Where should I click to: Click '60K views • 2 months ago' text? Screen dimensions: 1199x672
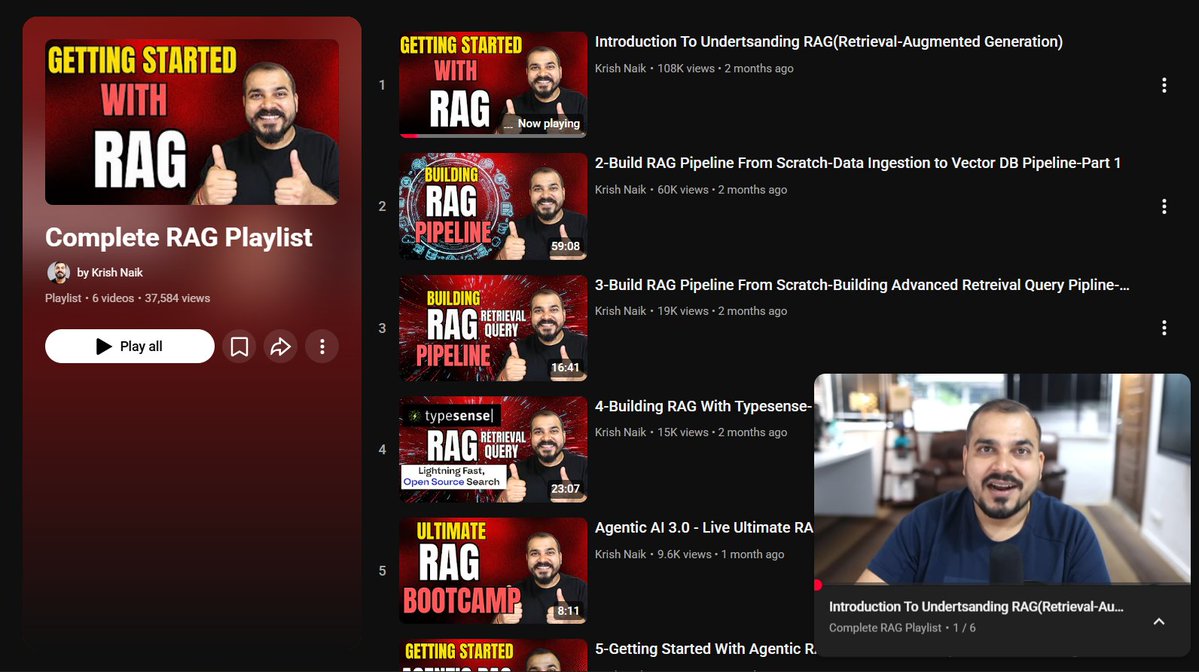click(723, 190)
